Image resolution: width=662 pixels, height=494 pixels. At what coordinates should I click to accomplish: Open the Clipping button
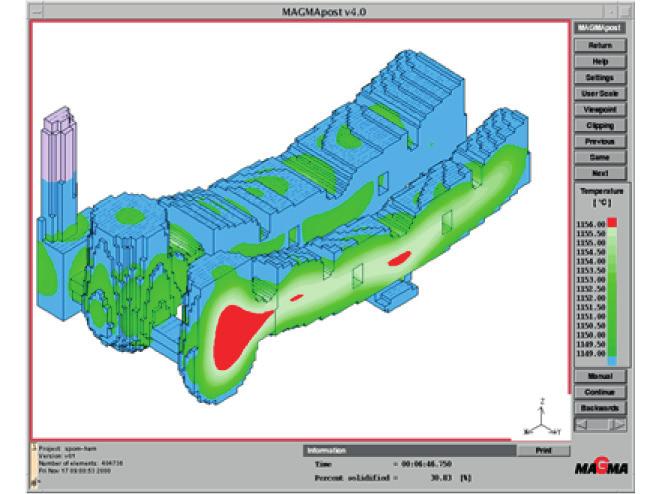pos(600,125)
